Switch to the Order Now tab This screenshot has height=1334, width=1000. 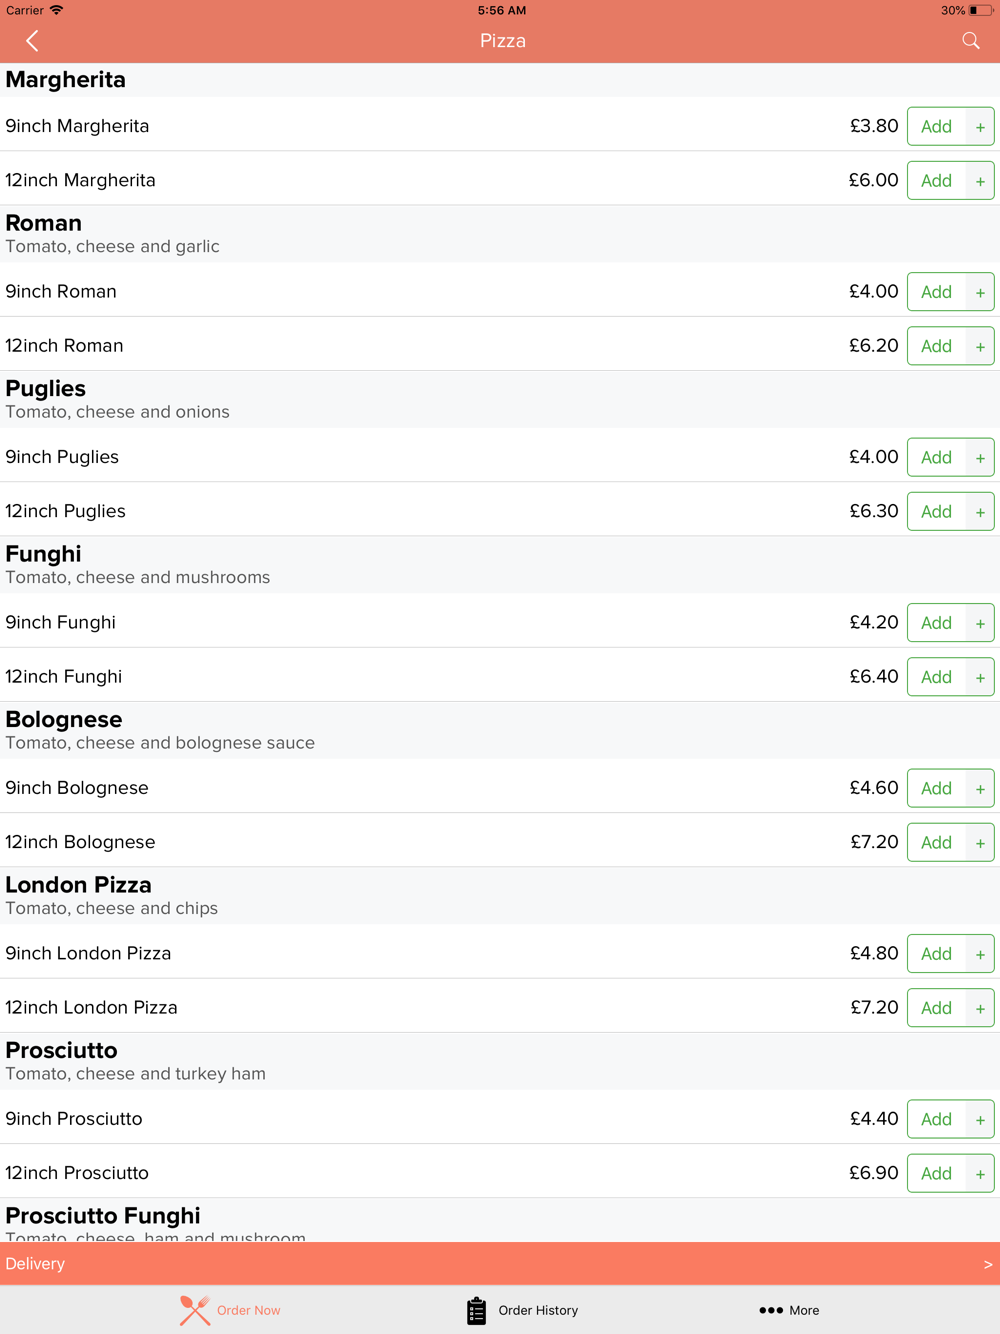click(x=230, y=1310)
